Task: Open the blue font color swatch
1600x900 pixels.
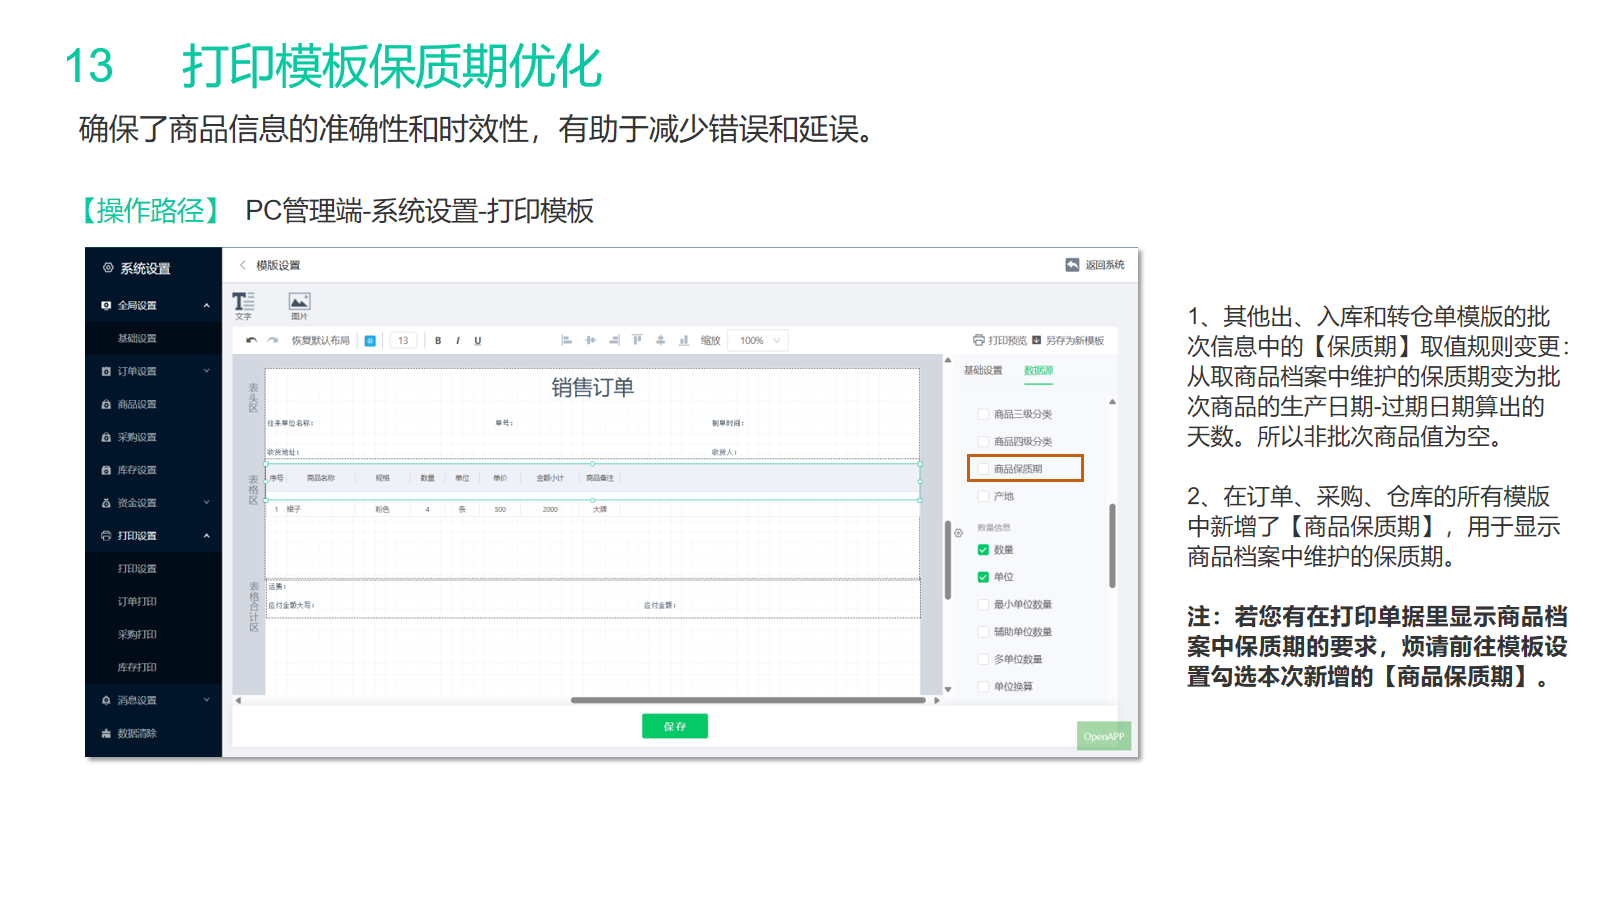Action: tap(370, 341)
